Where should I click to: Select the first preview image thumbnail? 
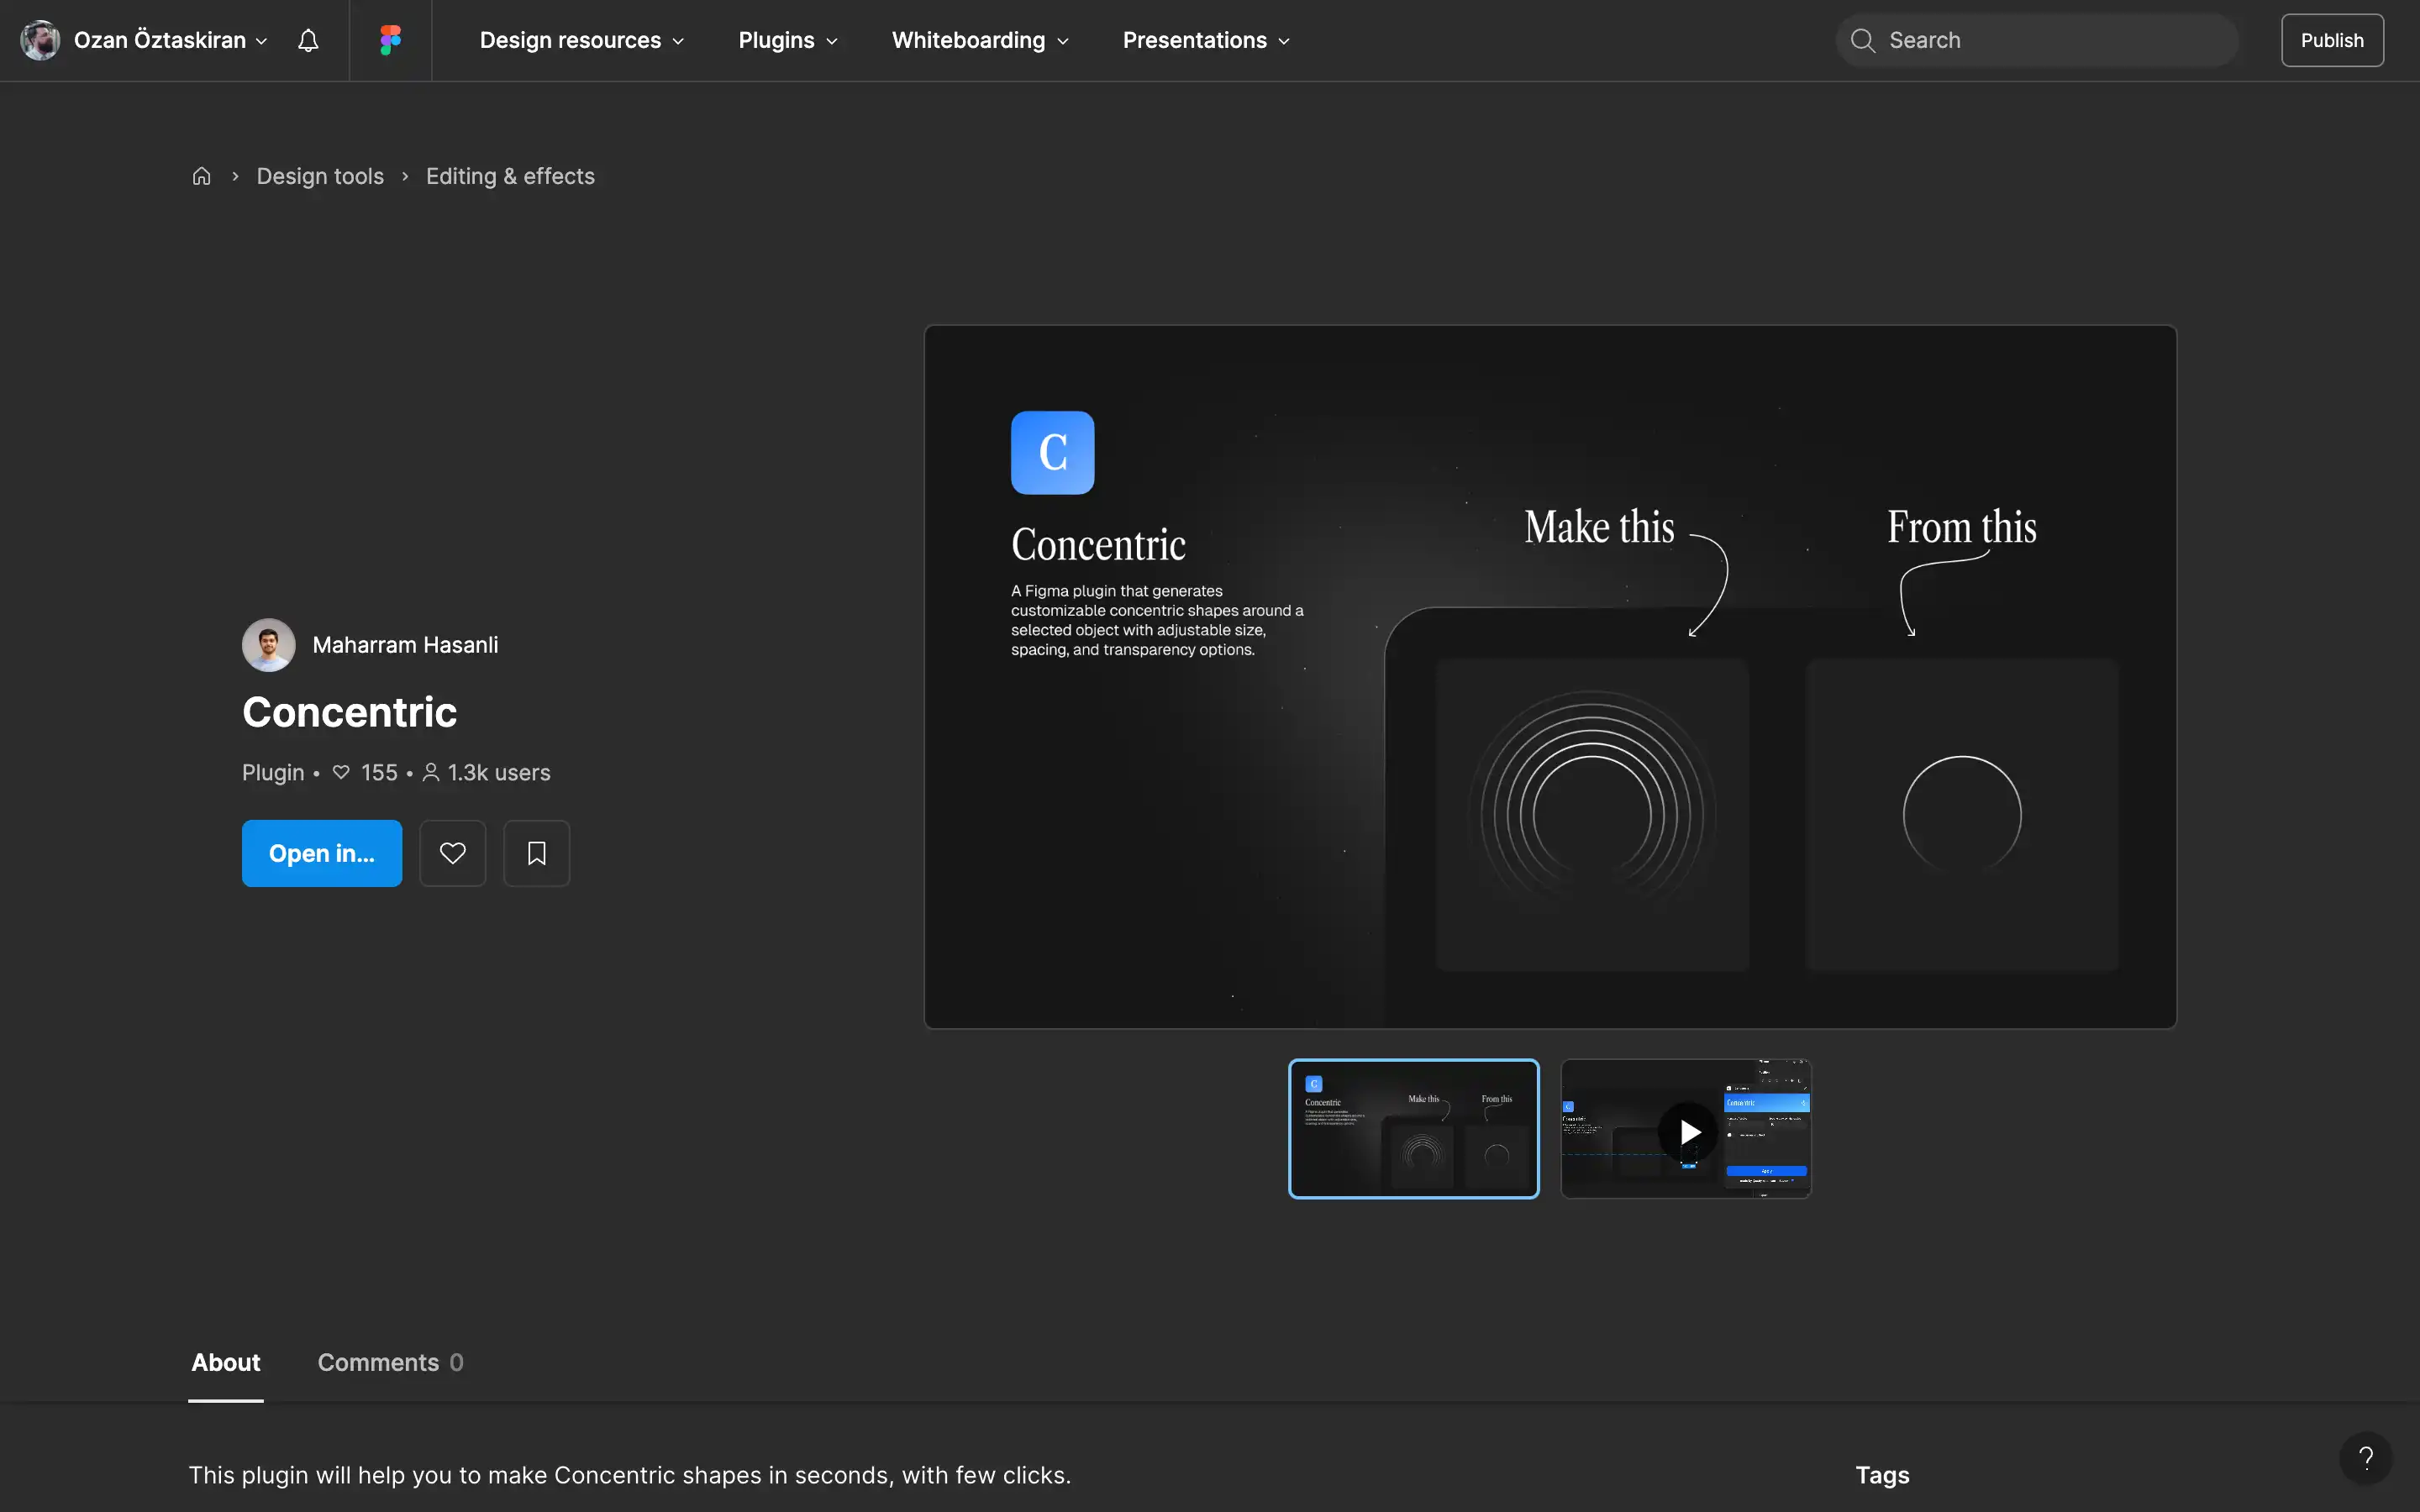(1413, 1128)
